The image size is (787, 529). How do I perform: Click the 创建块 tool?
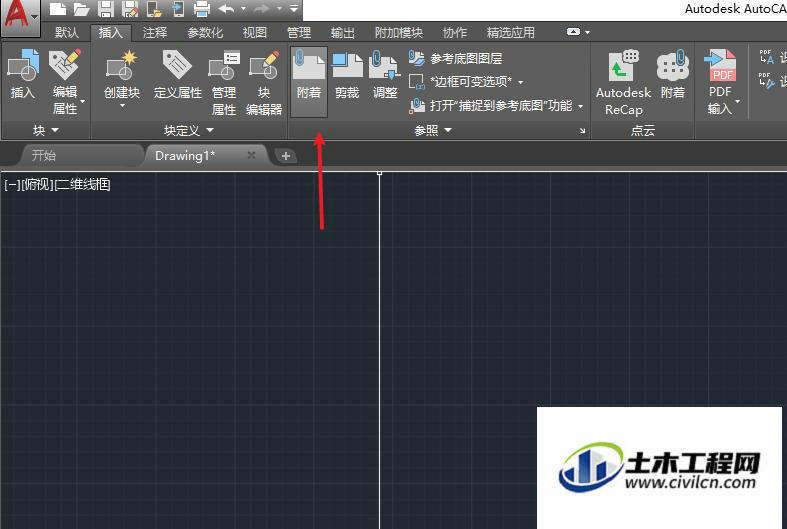coord(122,74)
